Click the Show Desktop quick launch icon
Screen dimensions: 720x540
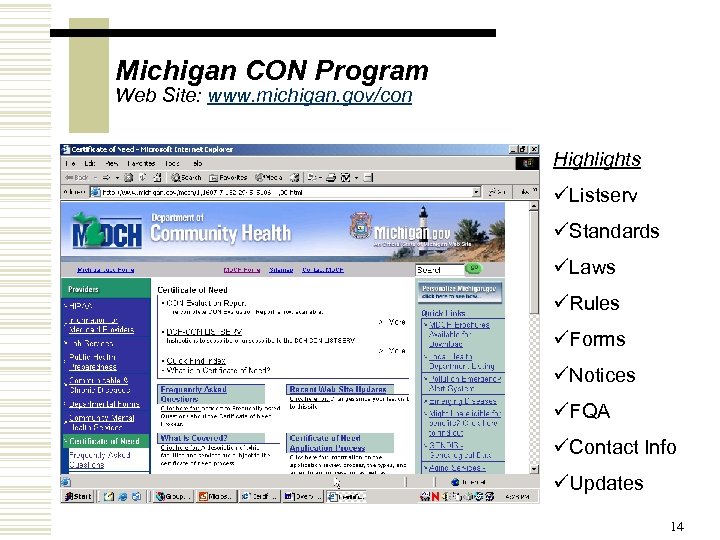coord(108,496)
